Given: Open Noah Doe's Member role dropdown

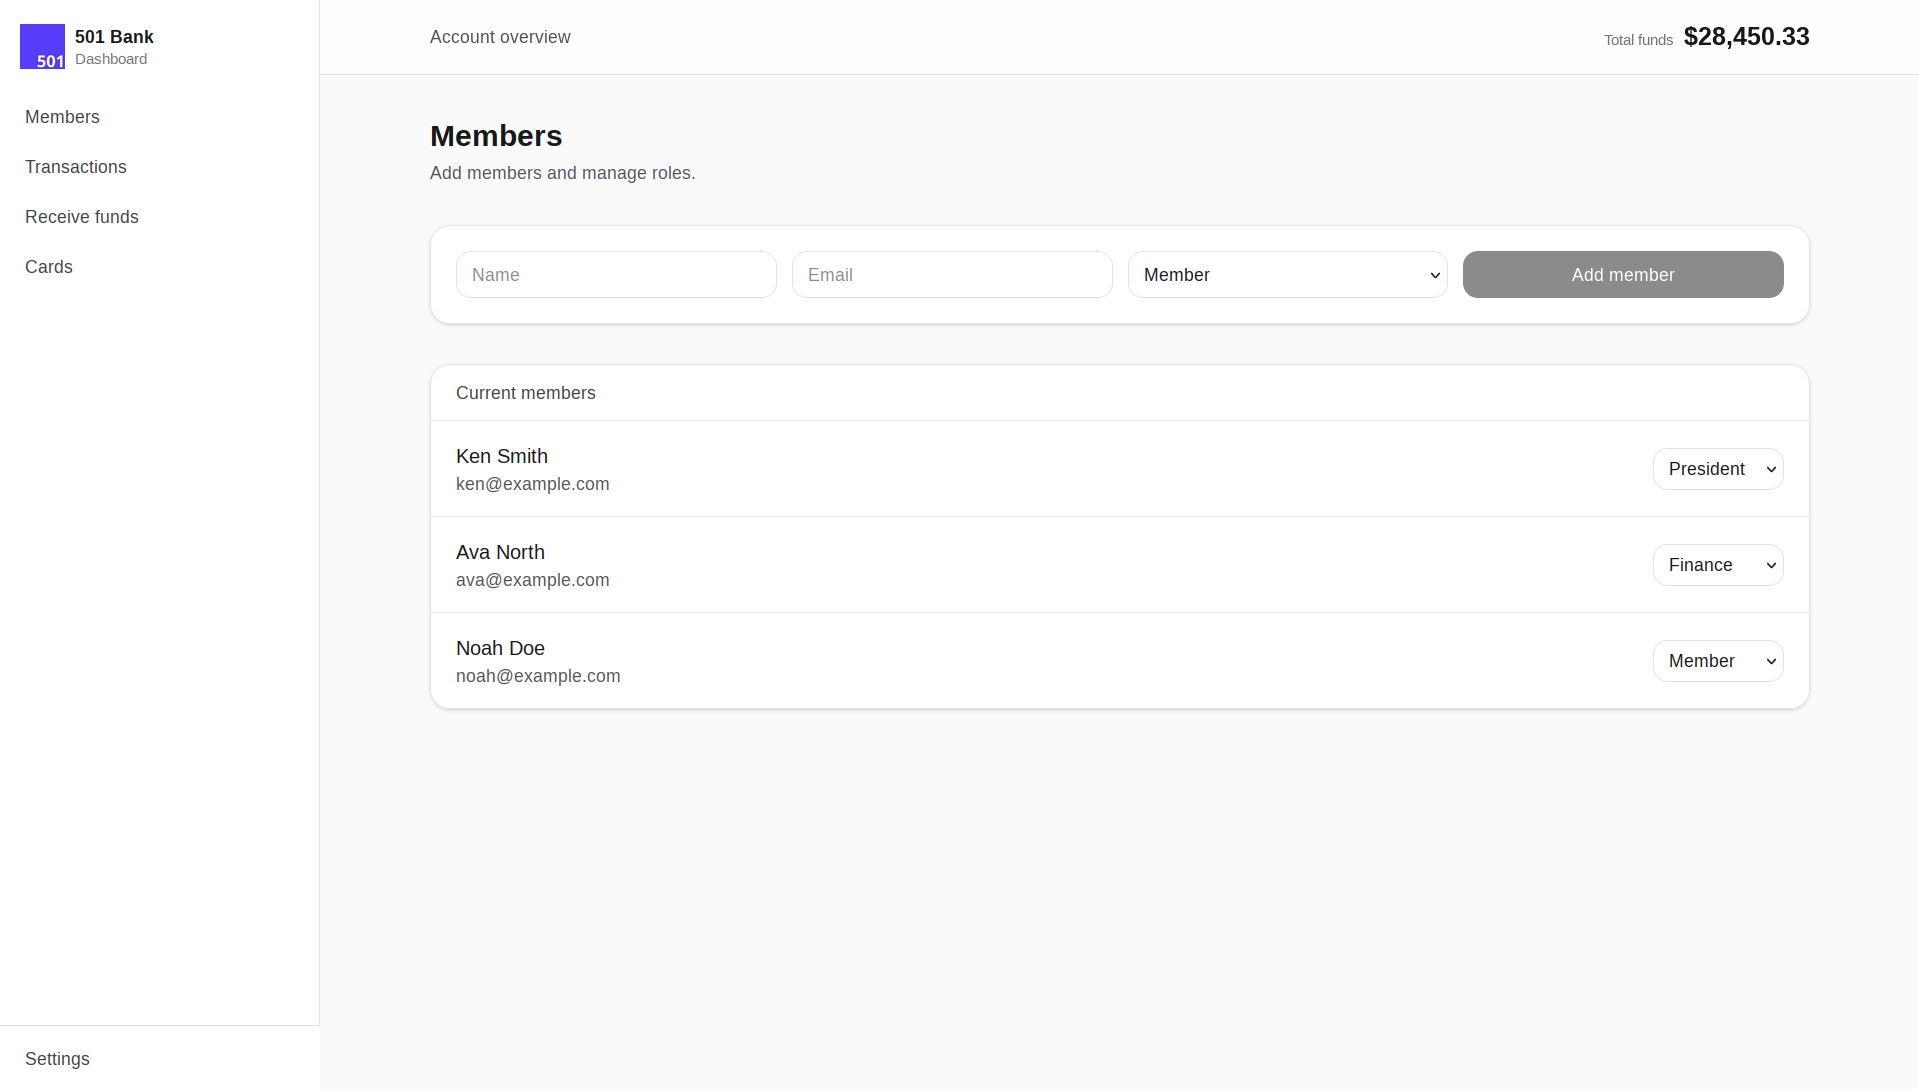Looking at the screenshot, I should coord(1718,661).
